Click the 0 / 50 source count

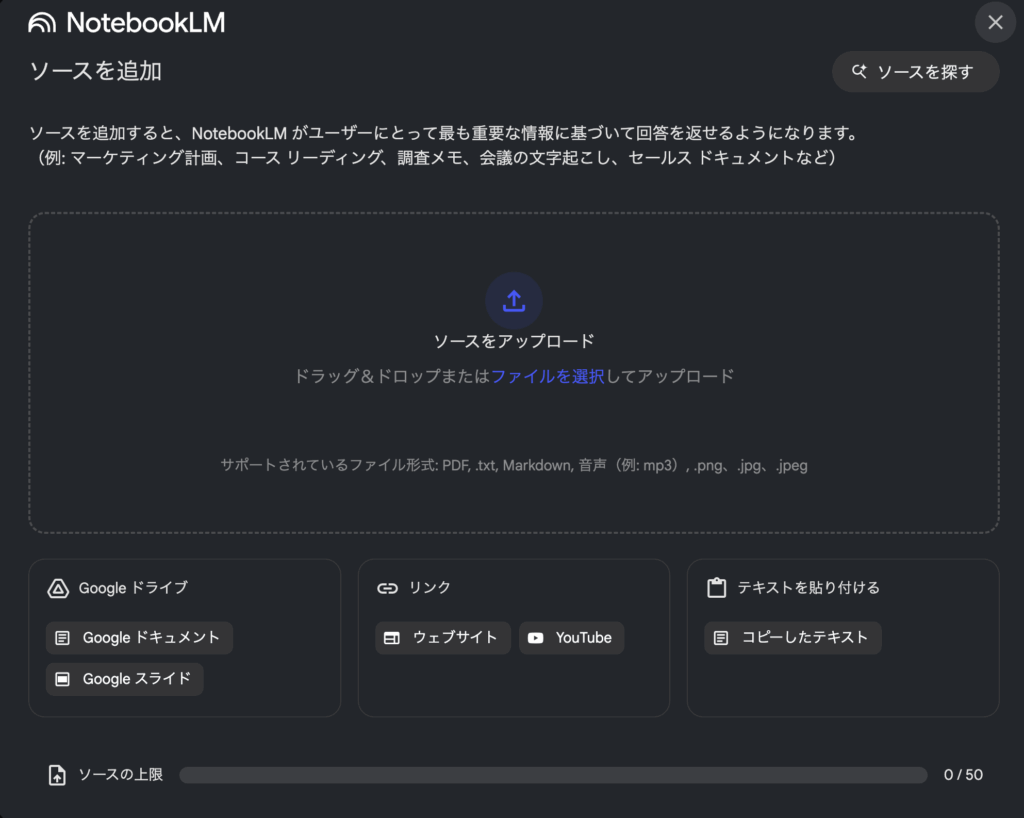coord(963,775)
